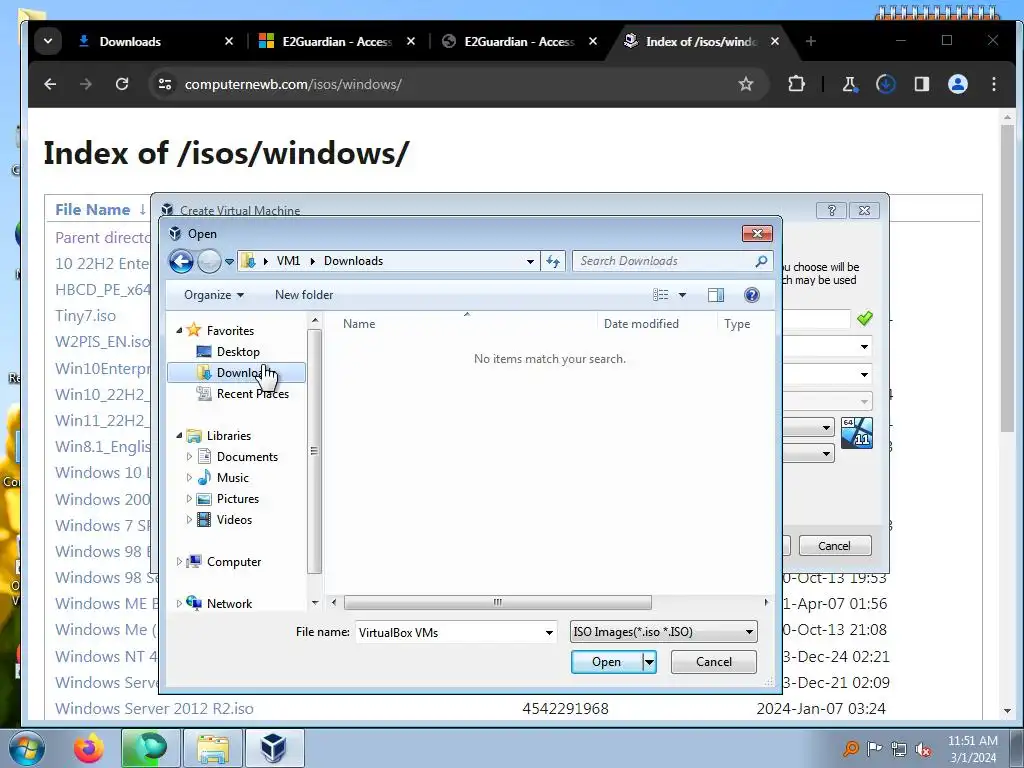
Task: Open the Chrome profile avatar
Action: point(958,84)
